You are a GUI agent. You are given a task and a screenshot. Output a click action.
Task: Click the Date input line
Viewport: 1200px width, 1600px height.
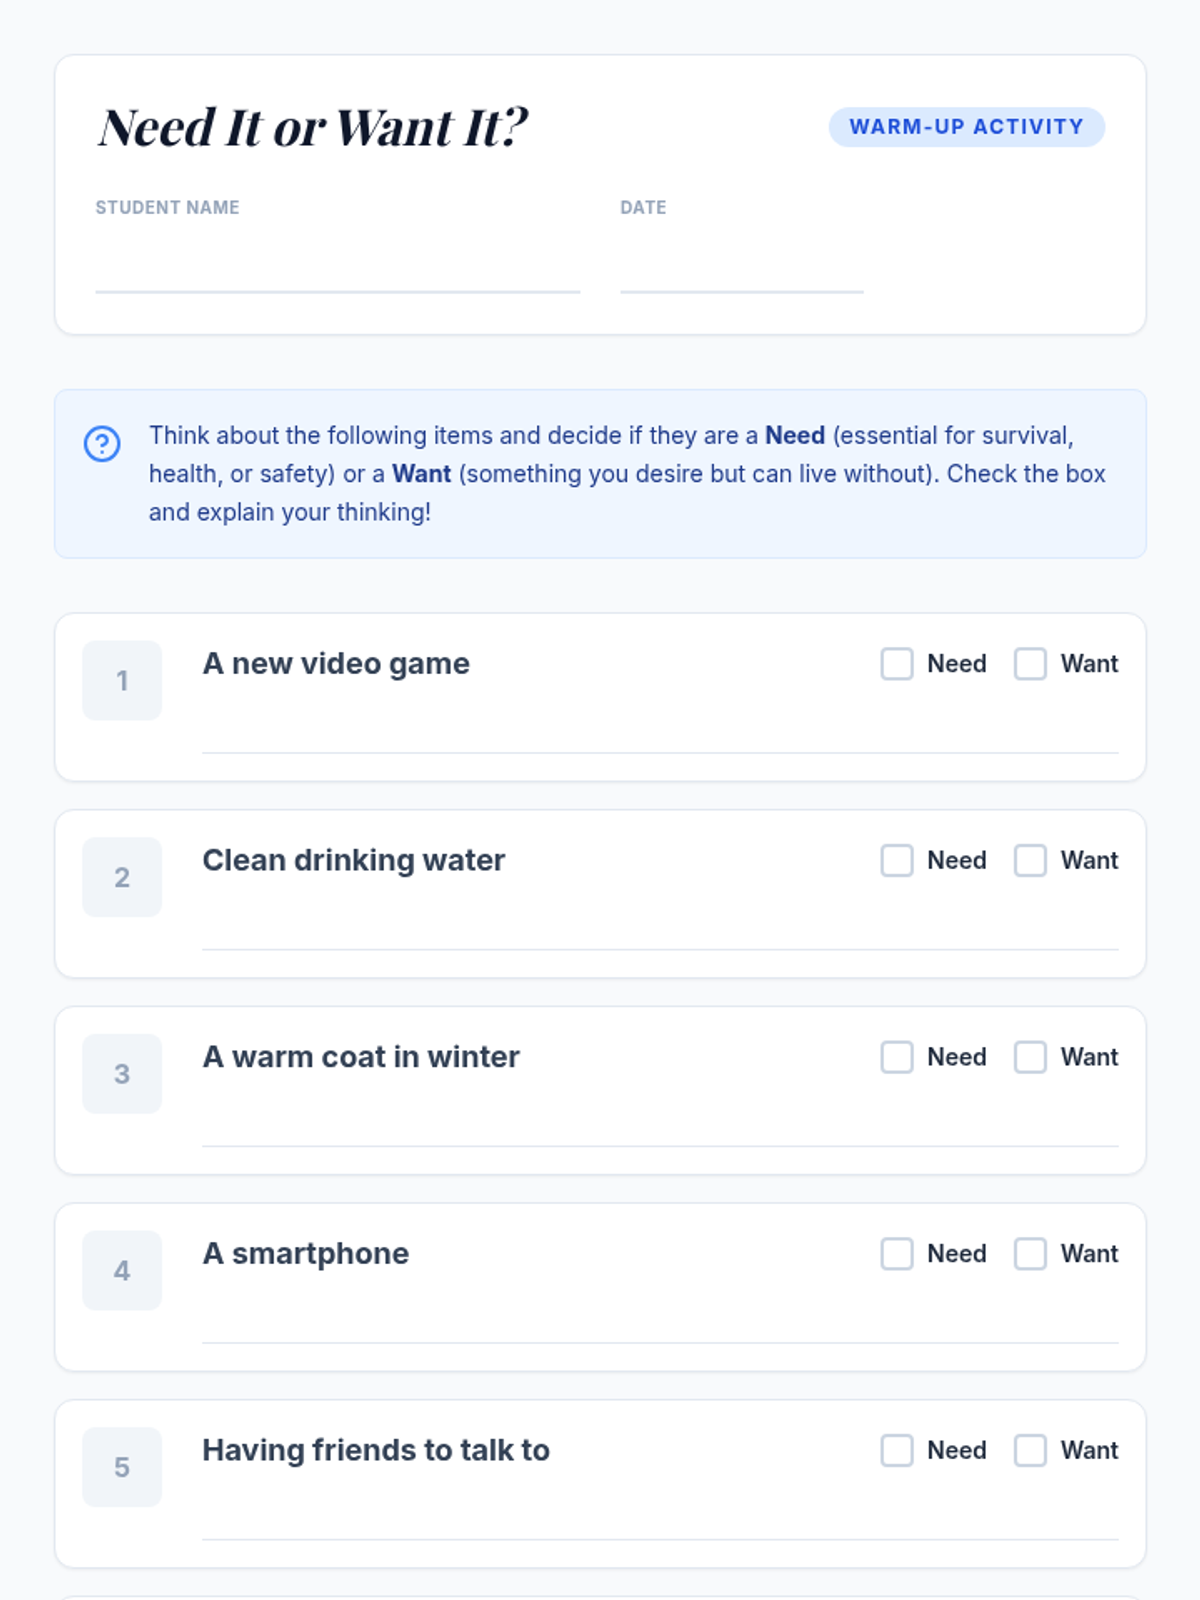pos(741,270)
